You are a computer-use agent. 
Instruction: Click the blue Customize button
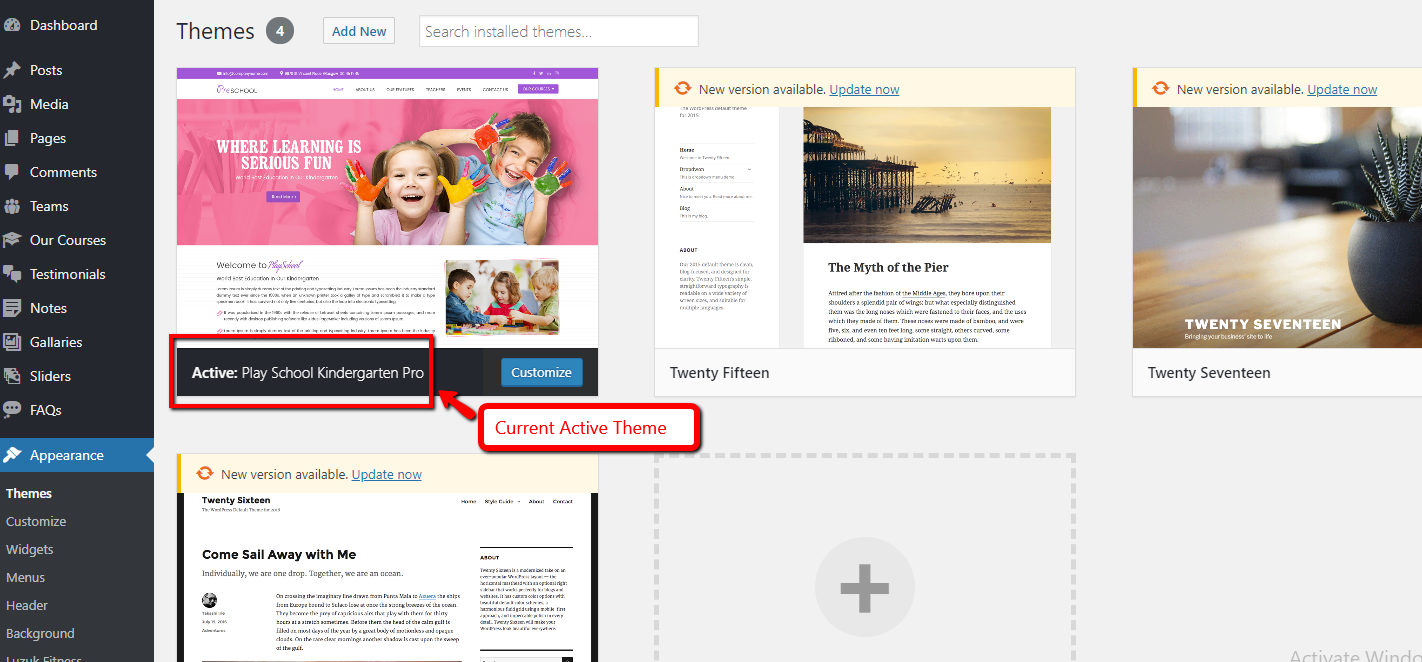click(x=541, y=372)
